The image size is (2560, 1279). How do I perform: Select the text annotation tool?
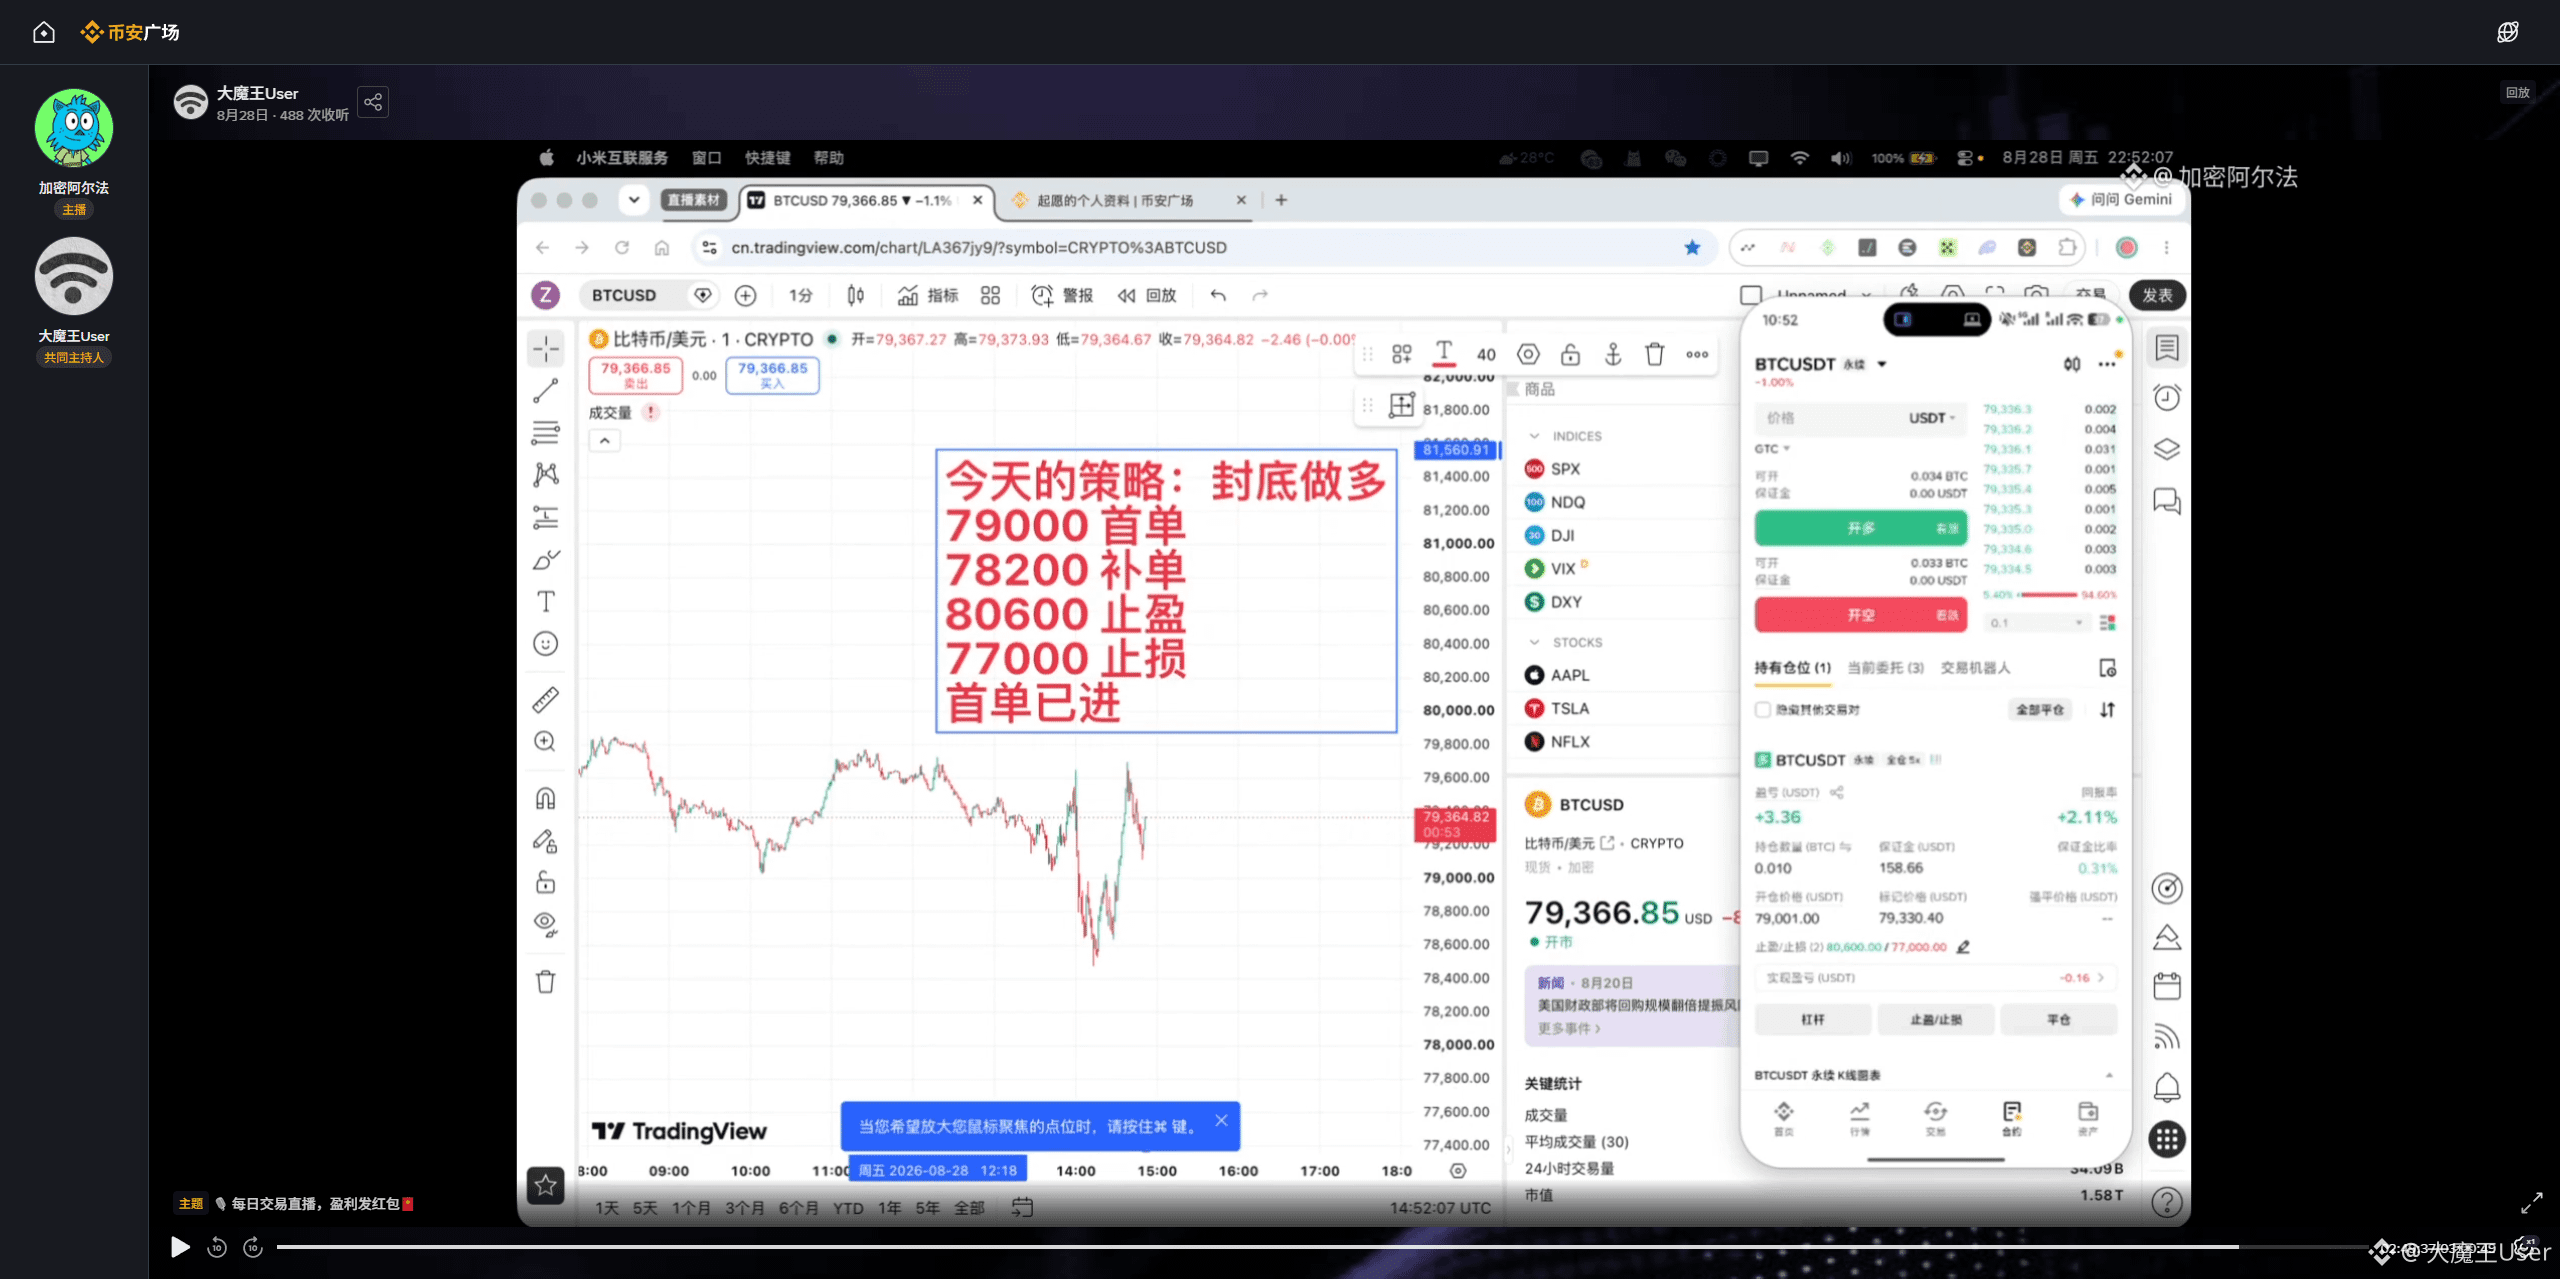pos(546,601)
